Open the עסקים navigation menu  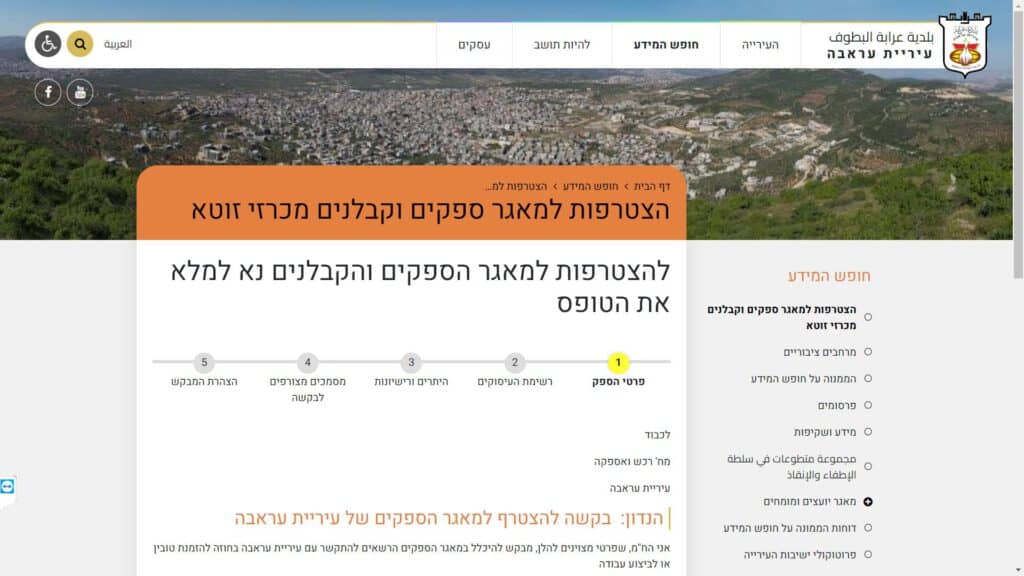(x=474, y=45)
